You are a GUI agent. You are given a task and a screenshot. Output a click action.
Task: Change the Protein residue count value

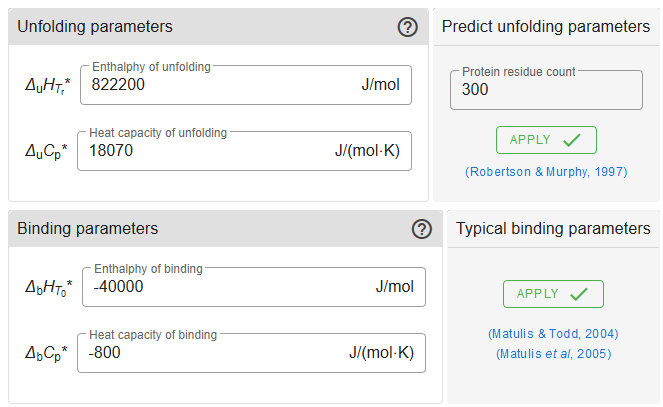[x=546, y=90]
